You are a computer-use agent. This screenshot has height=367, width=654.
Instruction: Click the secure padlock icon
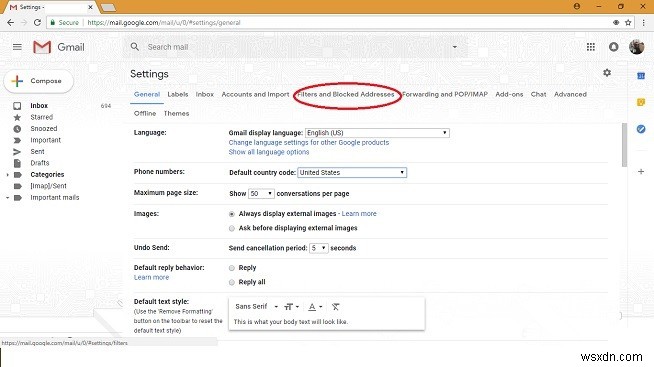click(x=53, y=23)
